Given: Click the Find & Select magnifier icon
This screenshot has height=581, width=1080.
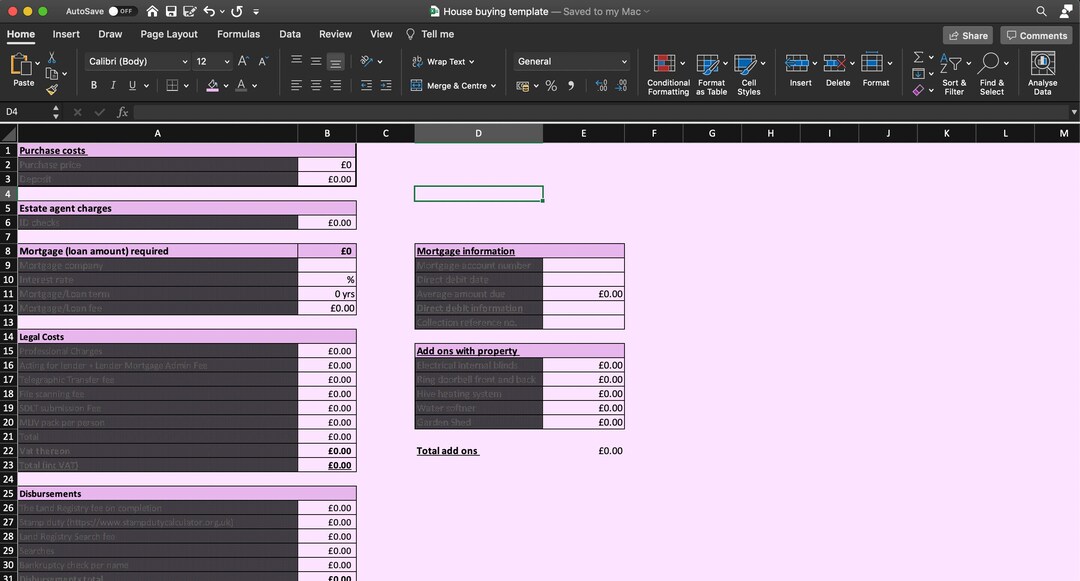Looking at the screenshot, I should [989, 64].
